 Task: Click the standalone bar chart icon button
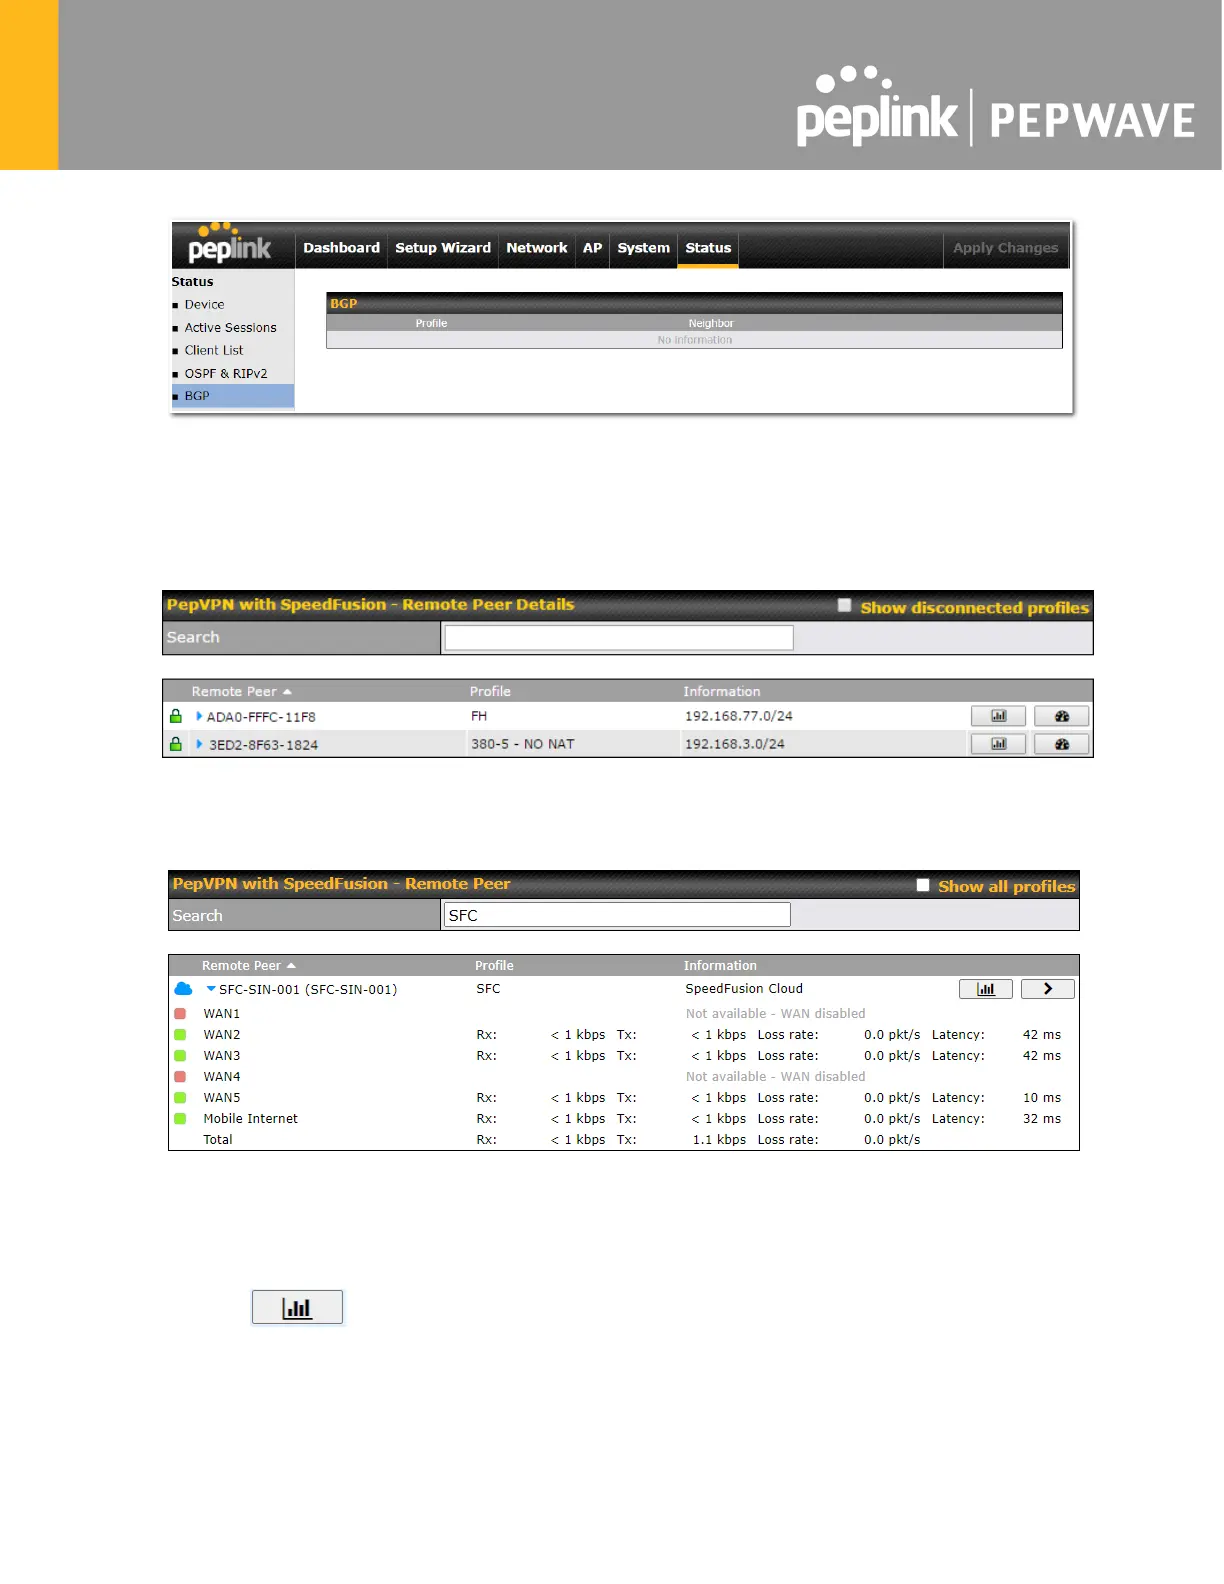(297, 1307)
